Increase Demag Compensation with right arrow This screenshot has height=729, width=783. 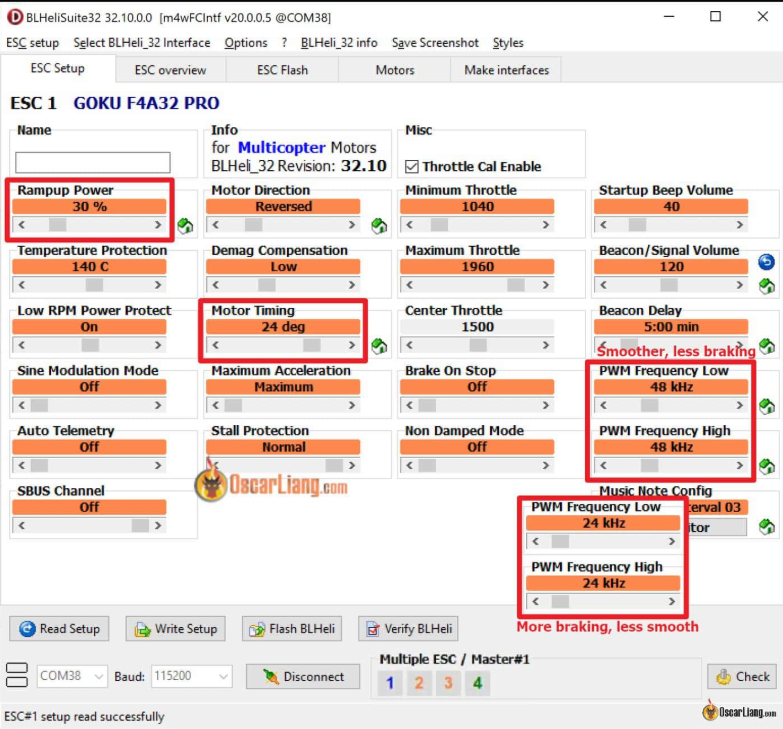[x=352, y=285]
